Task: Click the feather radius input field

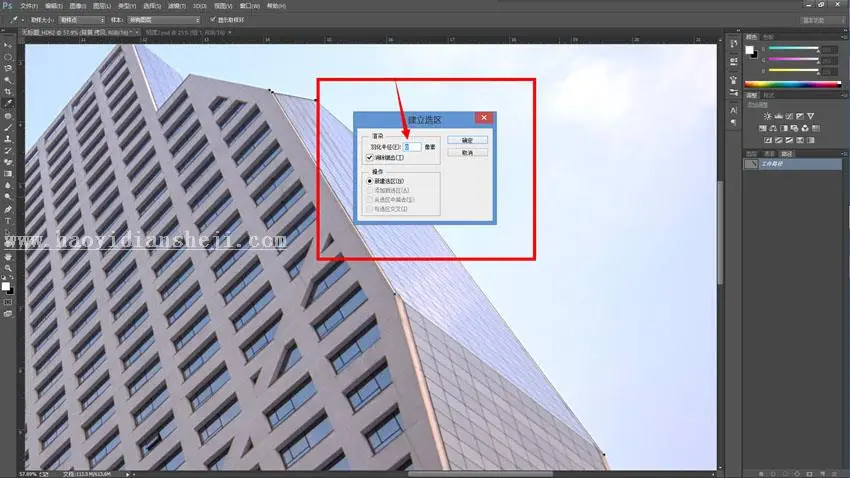Action: pos(412,147)
